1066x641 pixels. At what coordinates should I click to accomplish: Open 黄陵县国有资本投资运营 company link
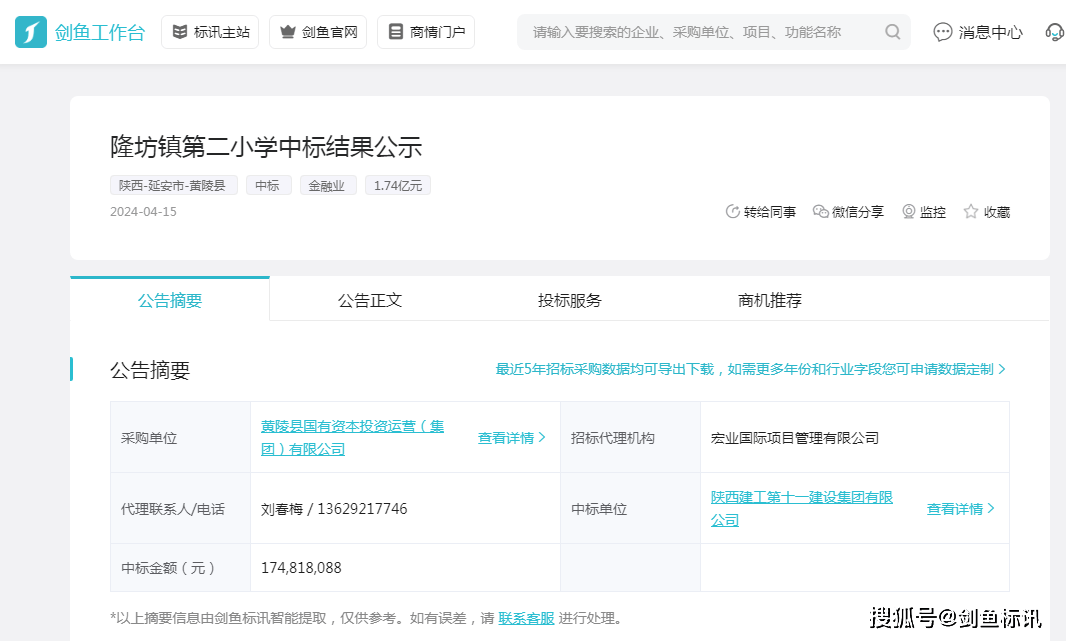(x=352, y=438)
